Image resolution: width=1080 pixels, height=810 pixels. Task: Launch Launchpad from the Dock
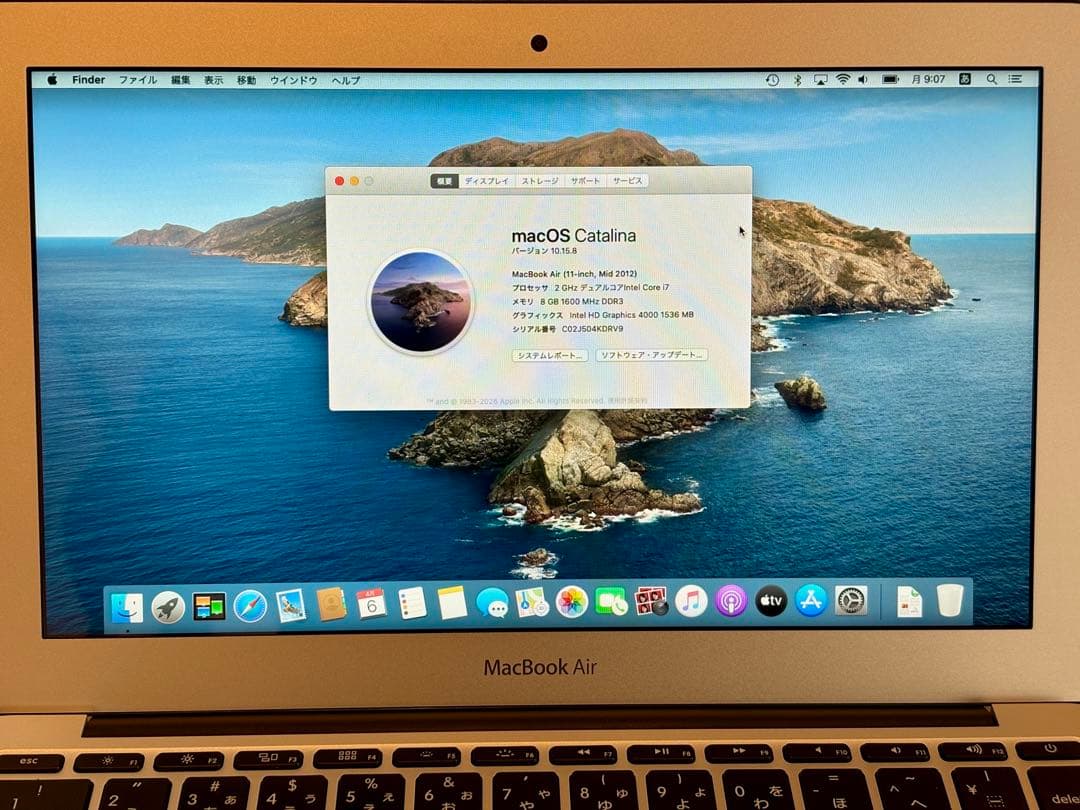coord(168,604)
